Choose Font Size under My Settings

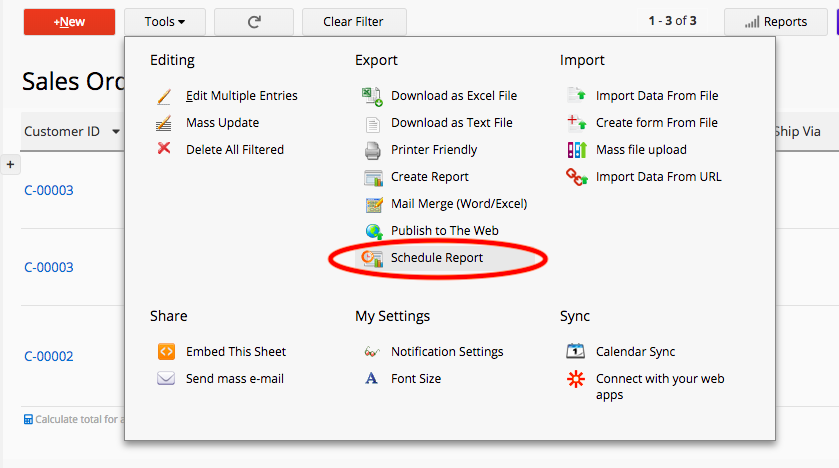point(416,379)
